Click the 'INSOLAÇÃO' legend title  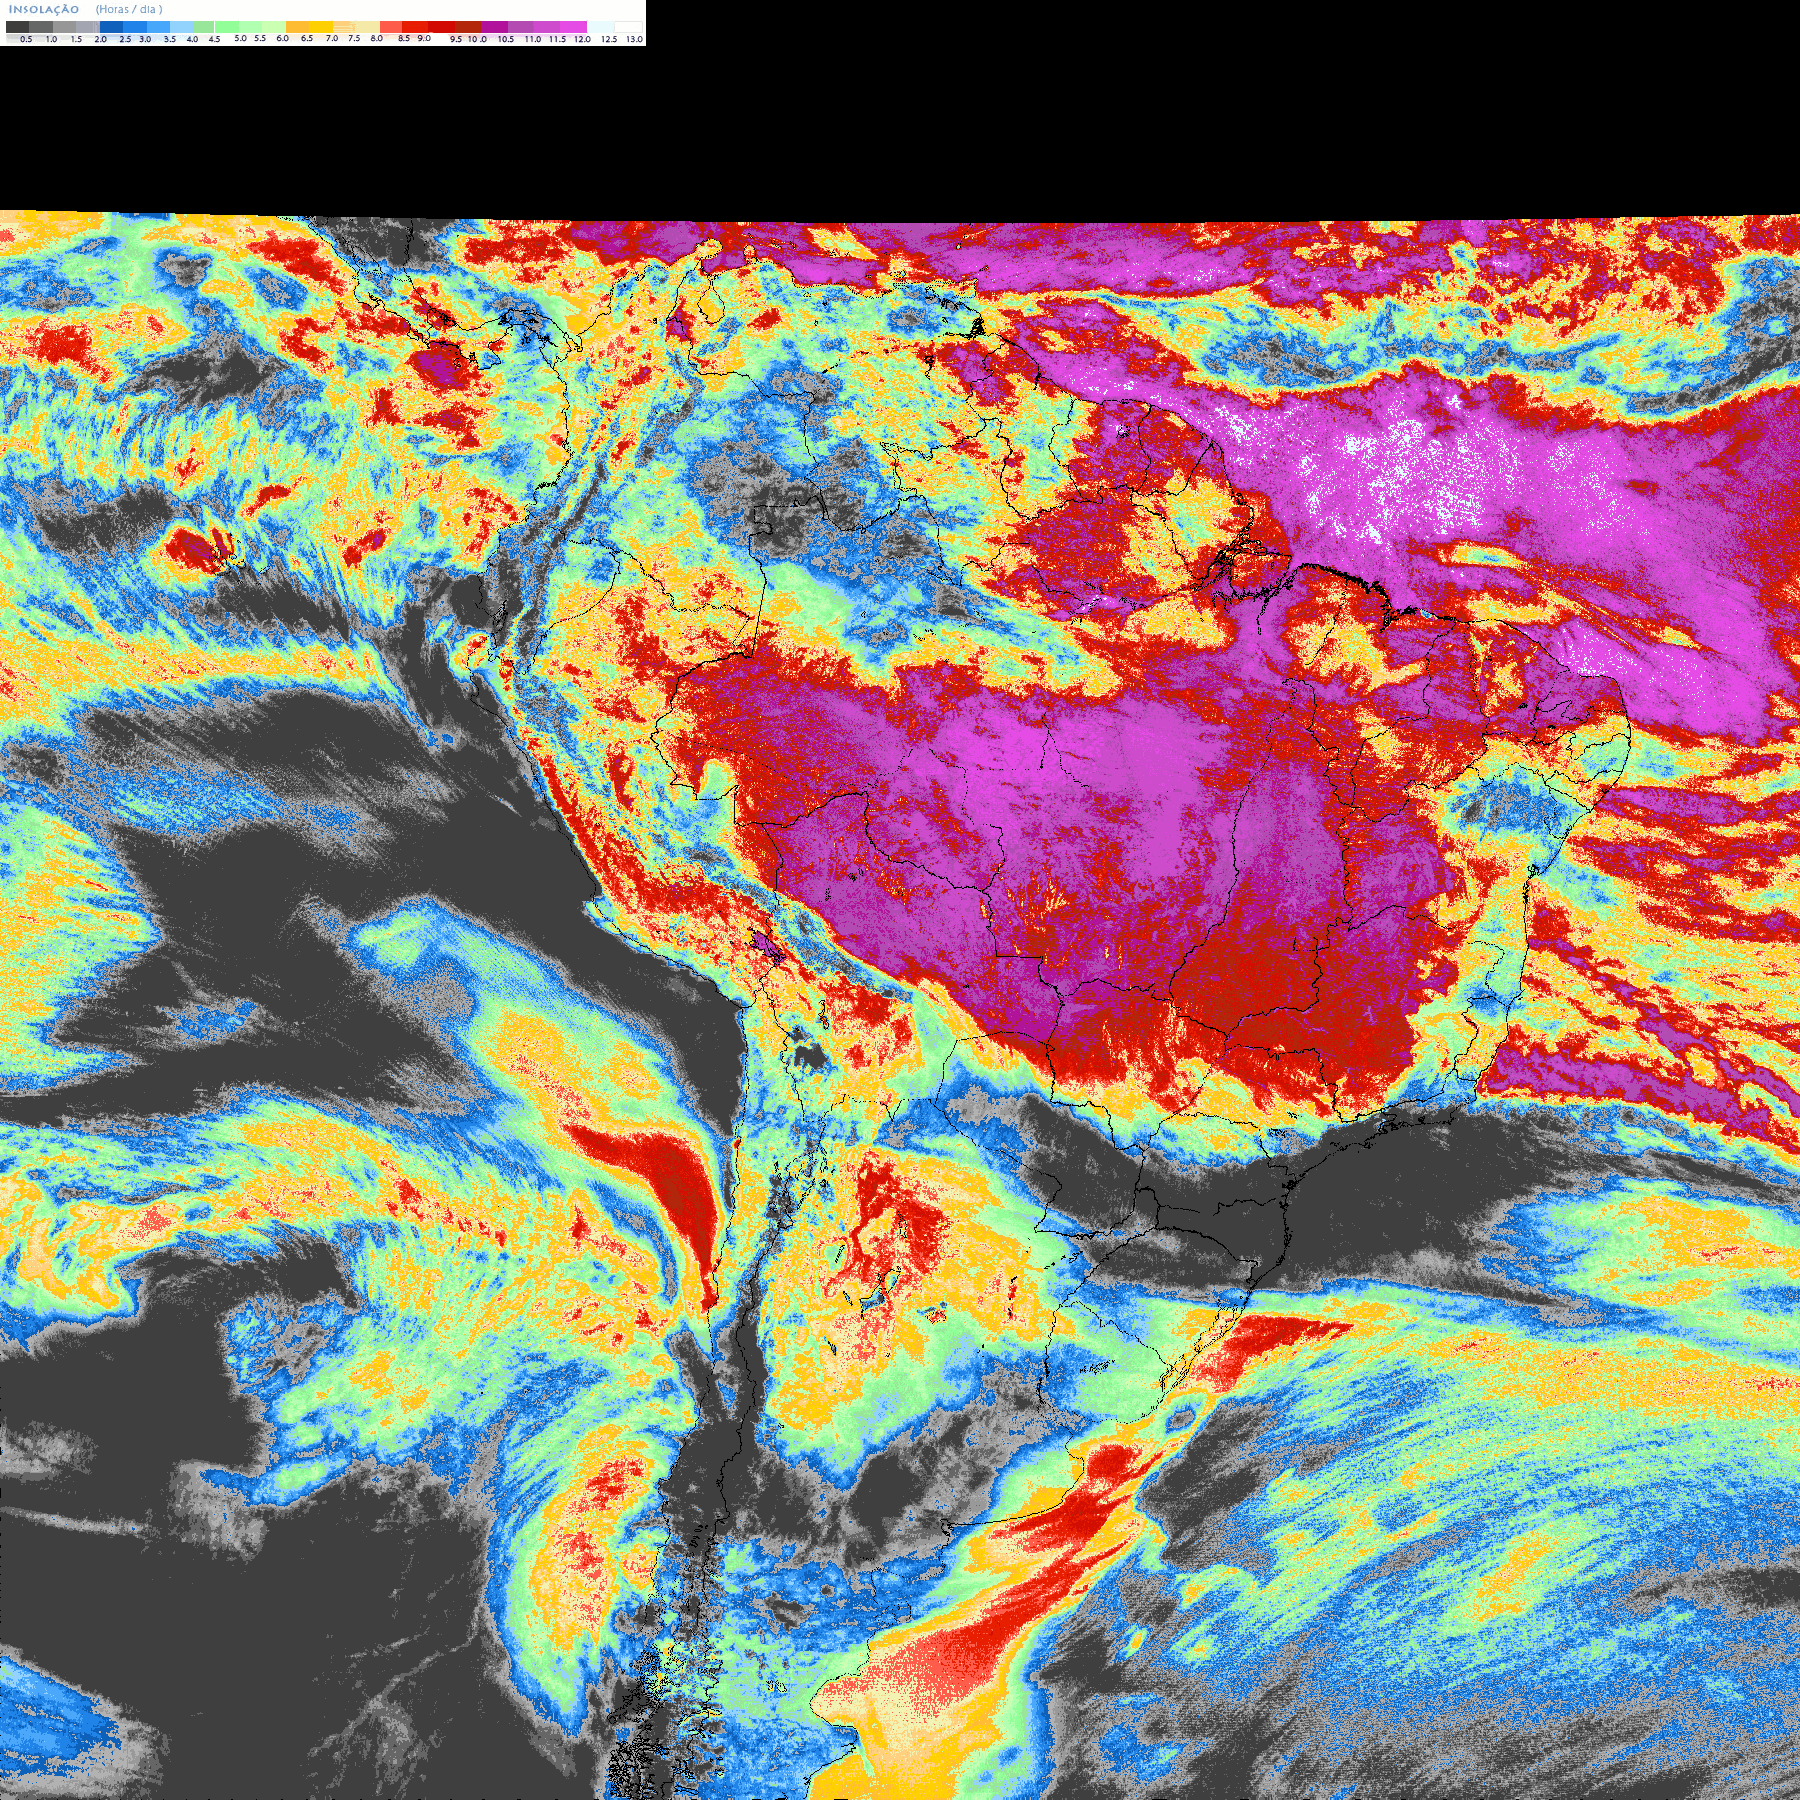[x=44, y=9]
